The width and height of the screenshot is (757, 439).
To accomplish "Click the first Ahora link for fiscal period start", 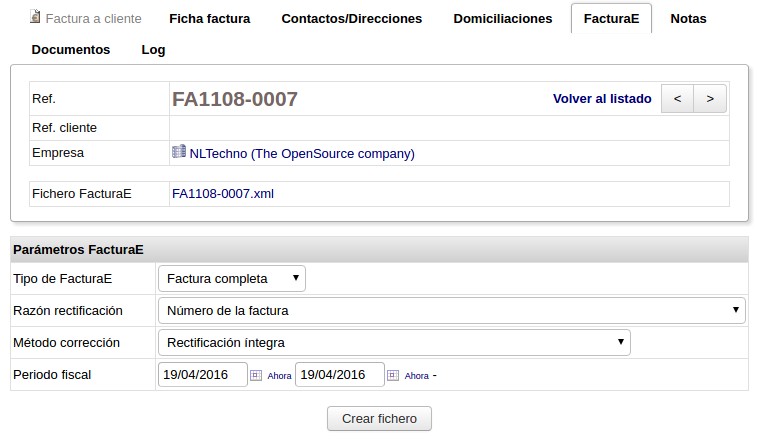I will 279,376.
